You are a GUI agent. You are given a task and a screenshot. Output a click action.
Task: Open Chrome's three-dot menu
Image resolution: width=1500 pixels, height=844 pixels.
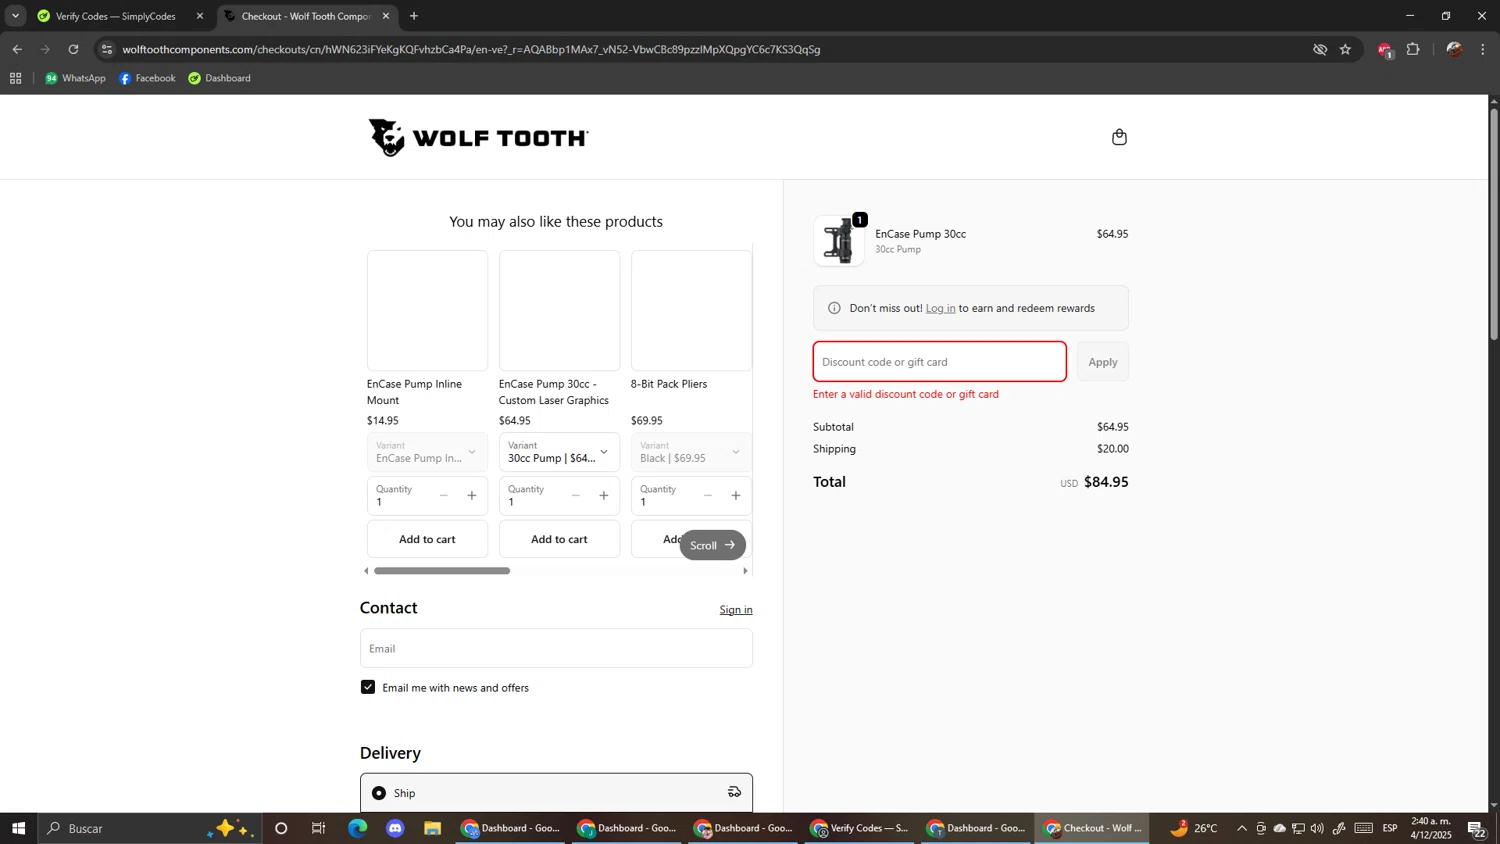click(x=1483, y=49)
